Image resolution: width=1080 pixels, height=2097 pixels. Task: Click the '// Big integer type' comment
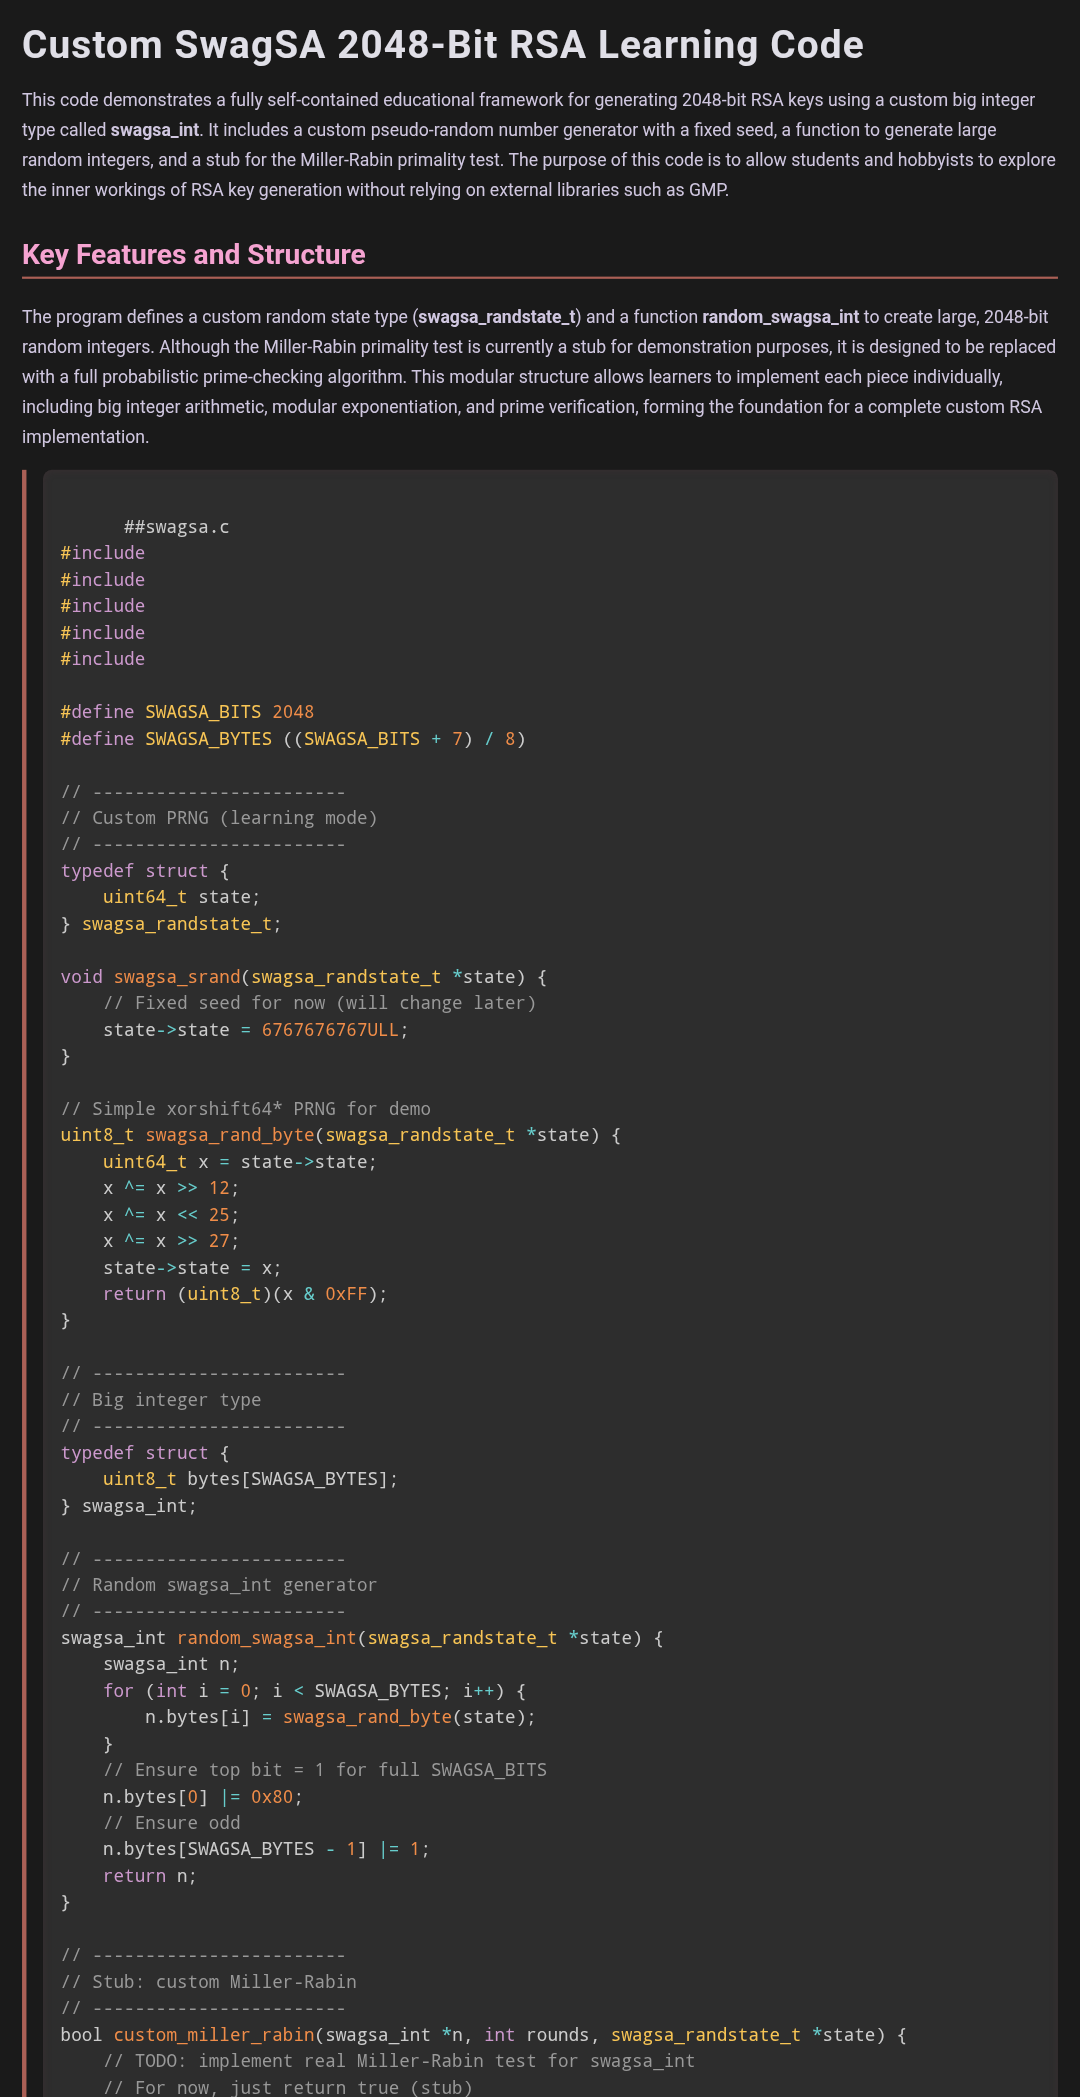pos(161,1400)
